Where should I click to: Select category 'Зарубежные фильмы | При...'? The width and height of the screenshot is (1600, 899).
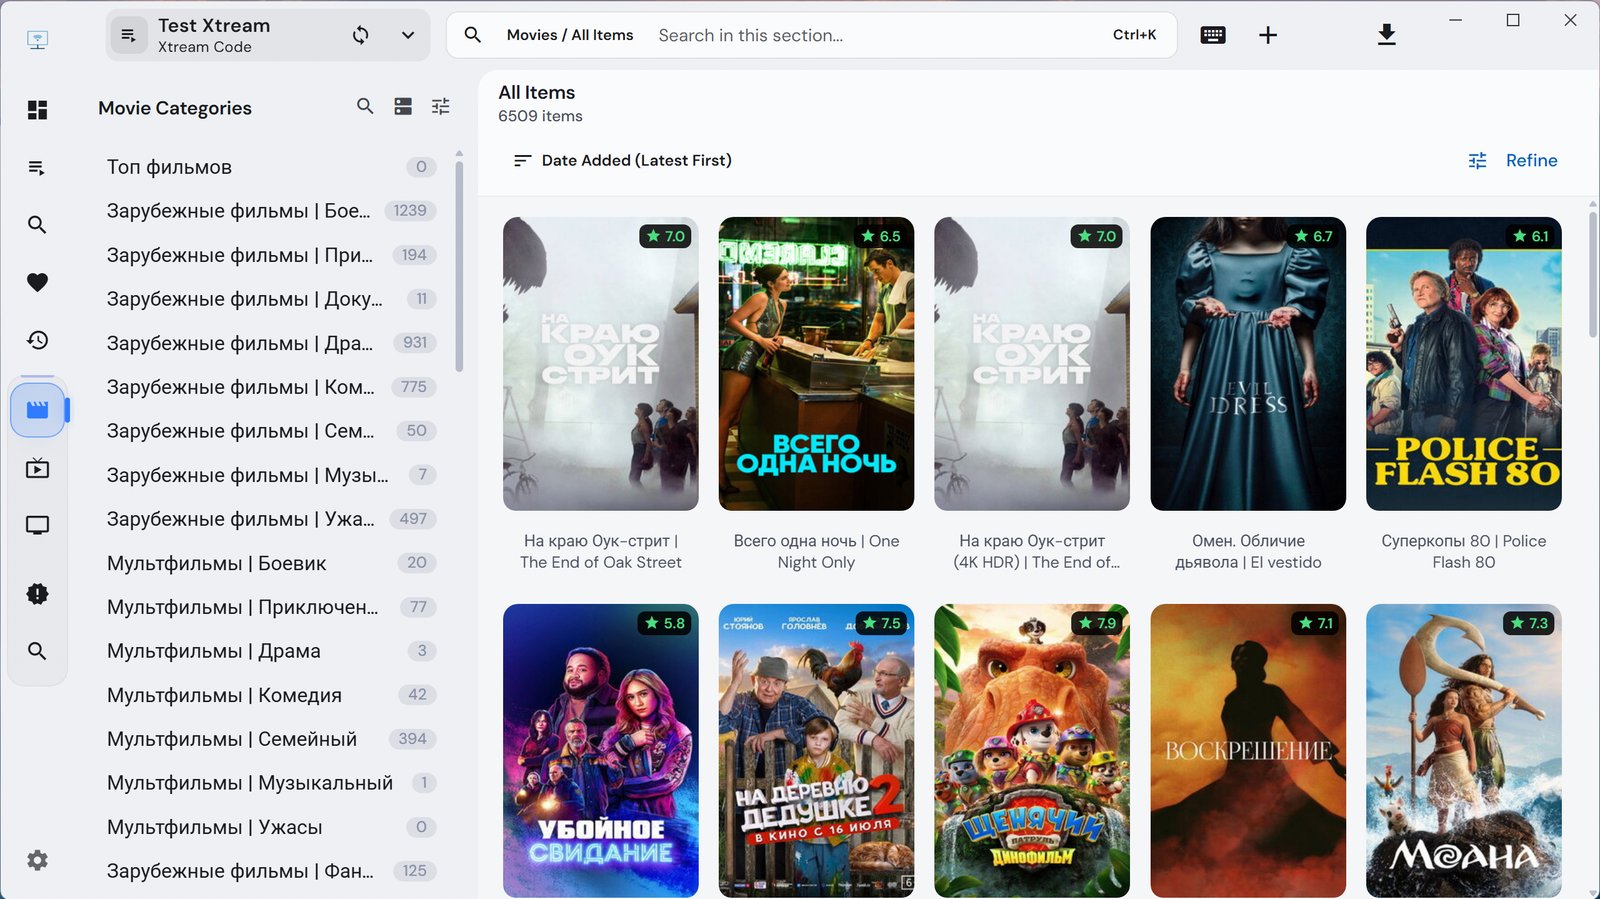click(270, 255)
